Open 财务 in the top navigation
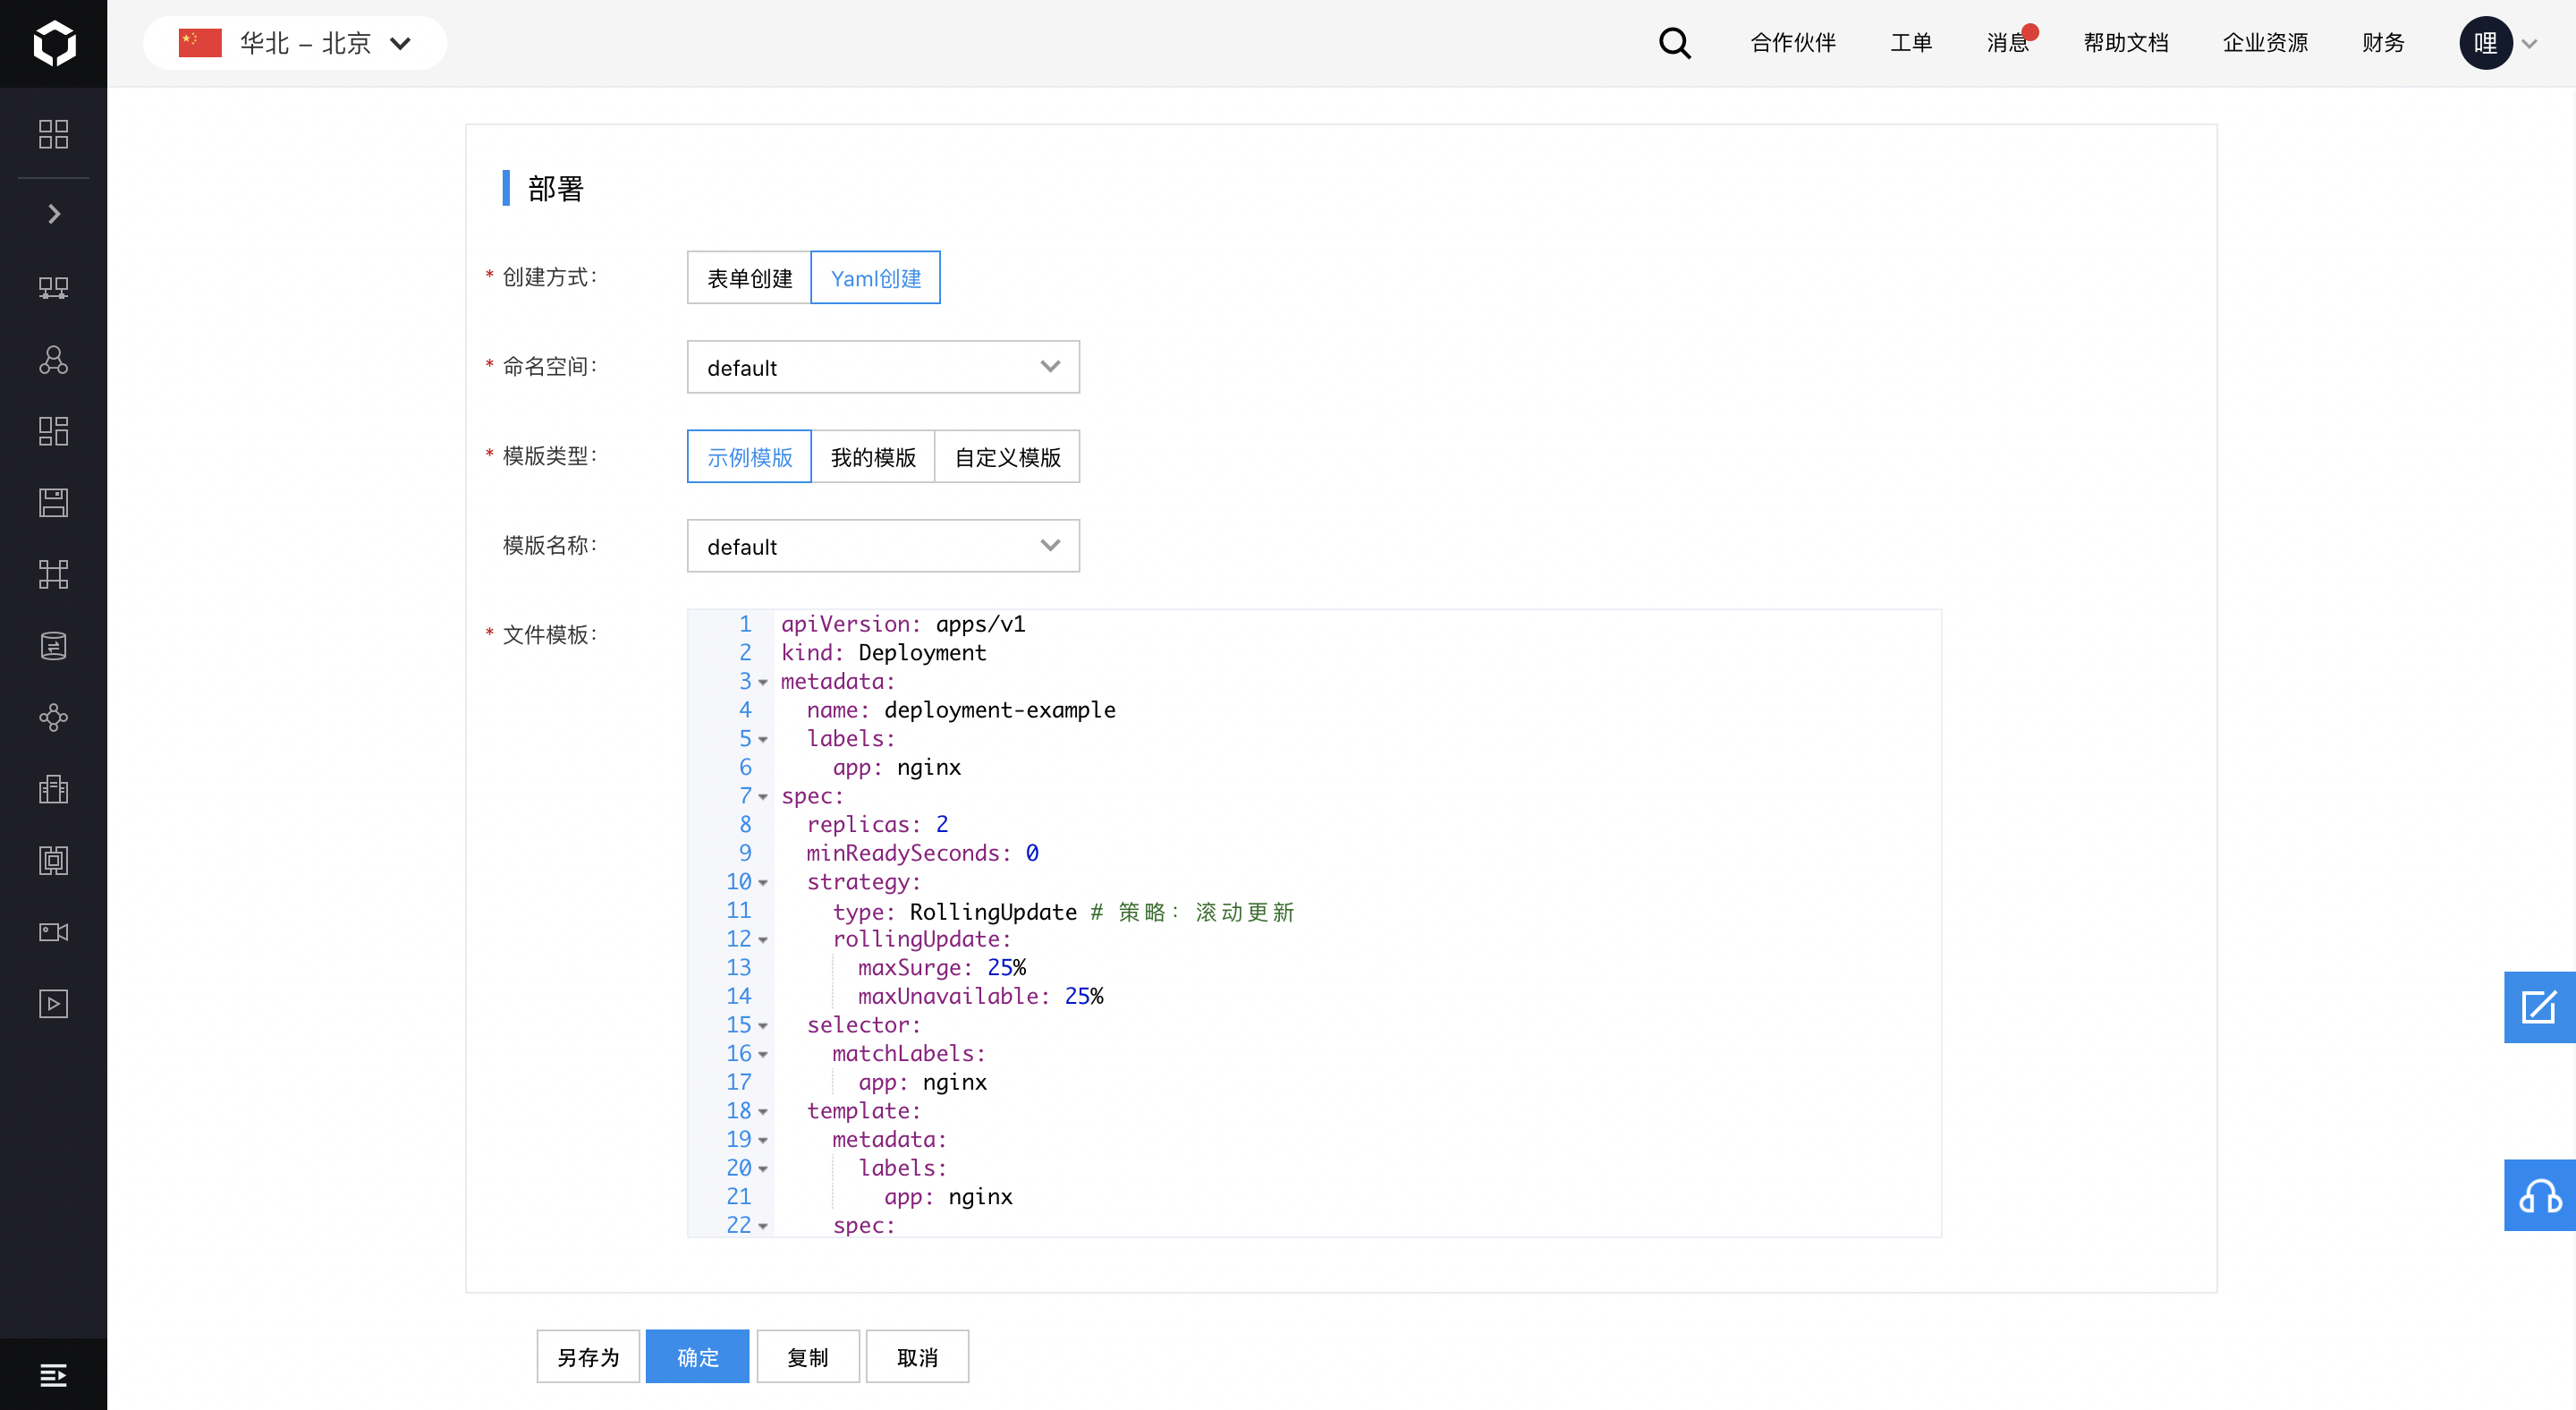The height and width of the screenshot is (1410, 2576). coord(2383,43)
